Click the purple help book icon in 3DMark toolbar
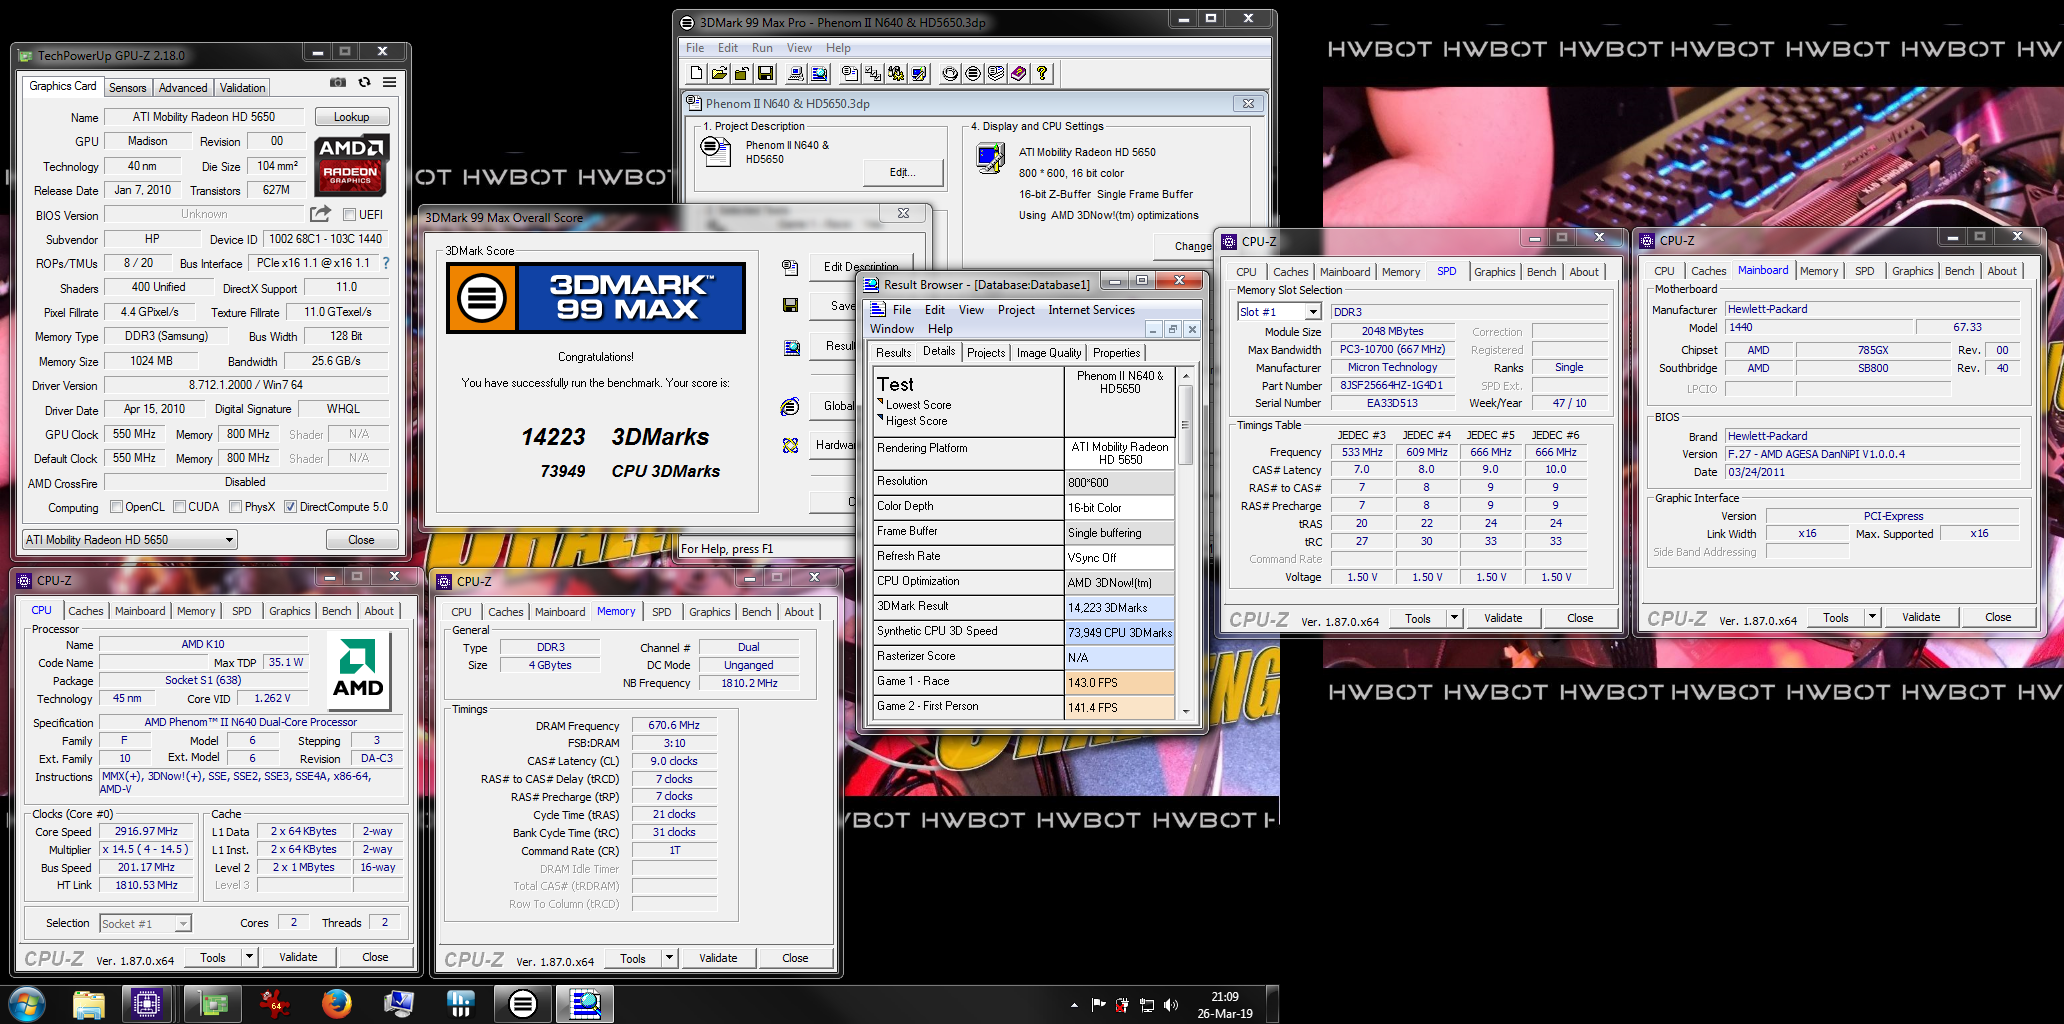The height and width of the screenshot is (1024, 2064). 1019,73
